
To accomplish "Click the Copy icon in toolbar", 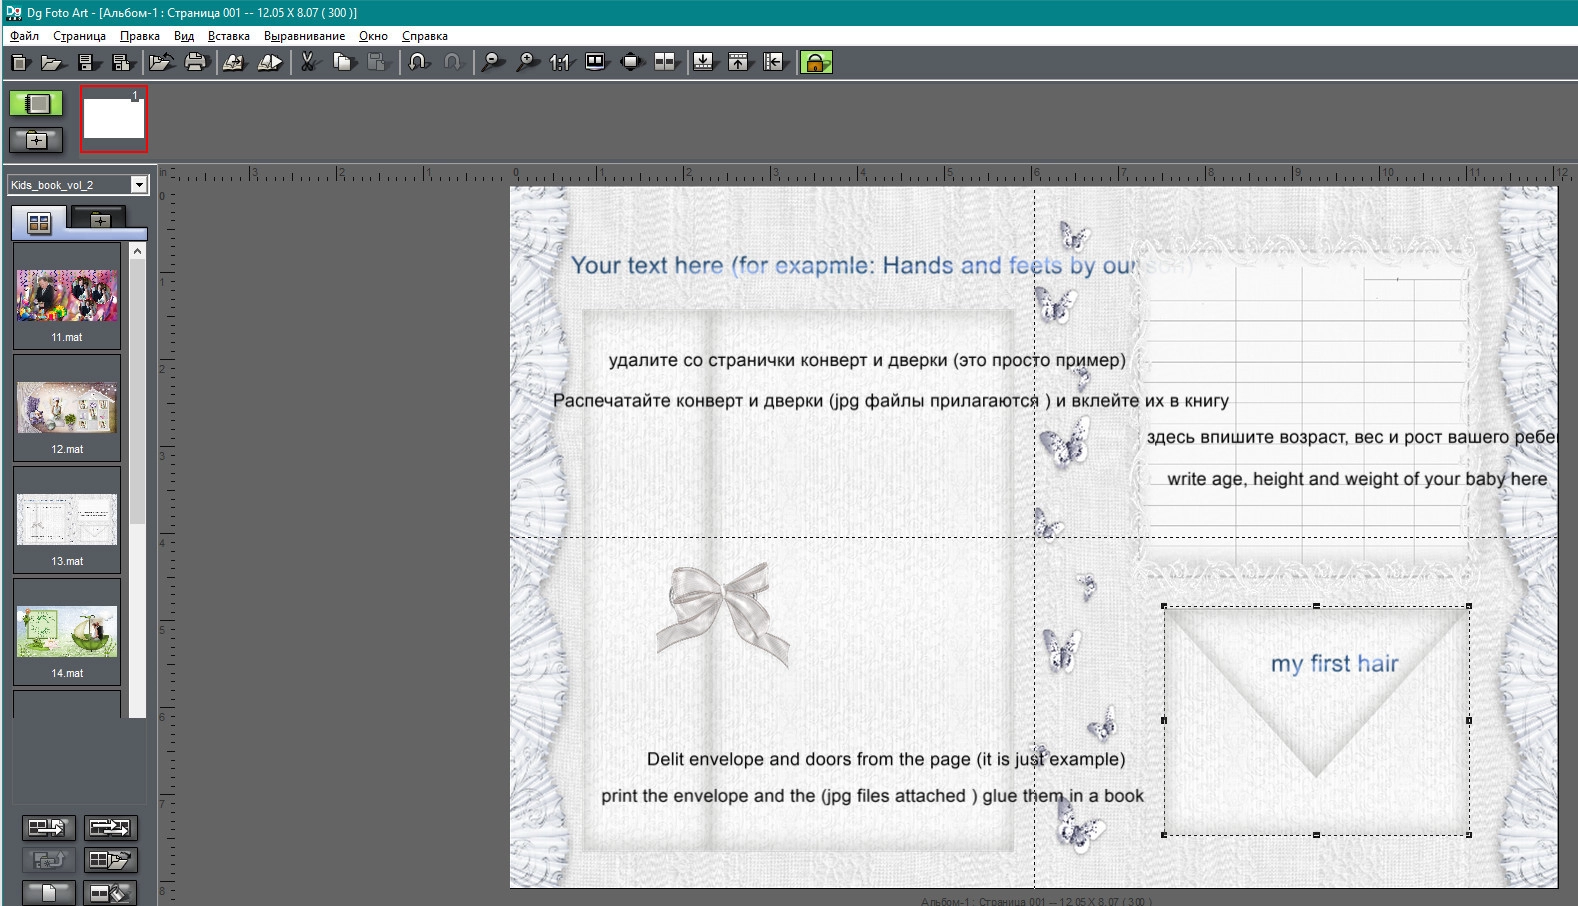I will point(344,63).
